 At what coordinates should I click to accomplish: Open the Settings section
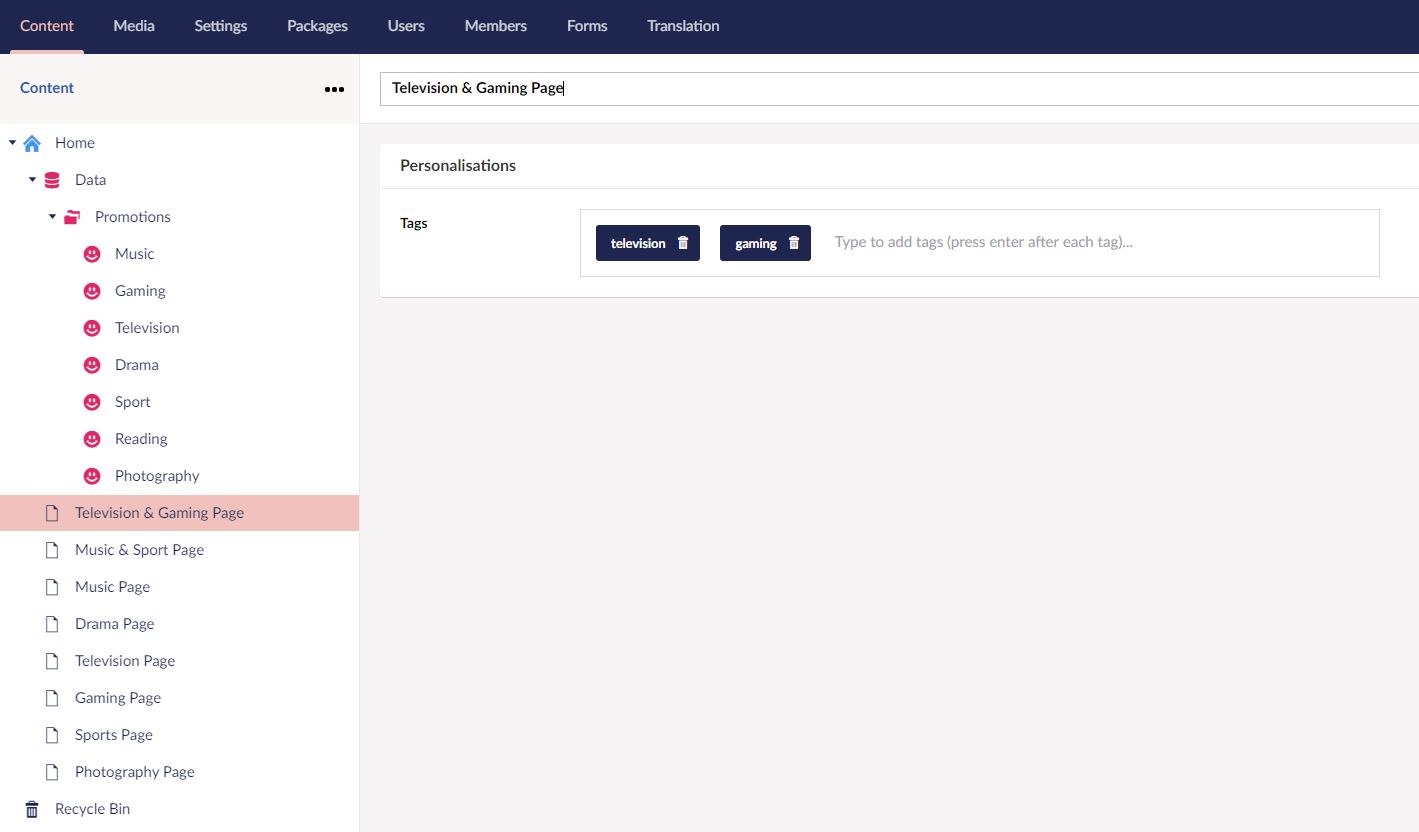pyautogui.click(x=221, y=26)
